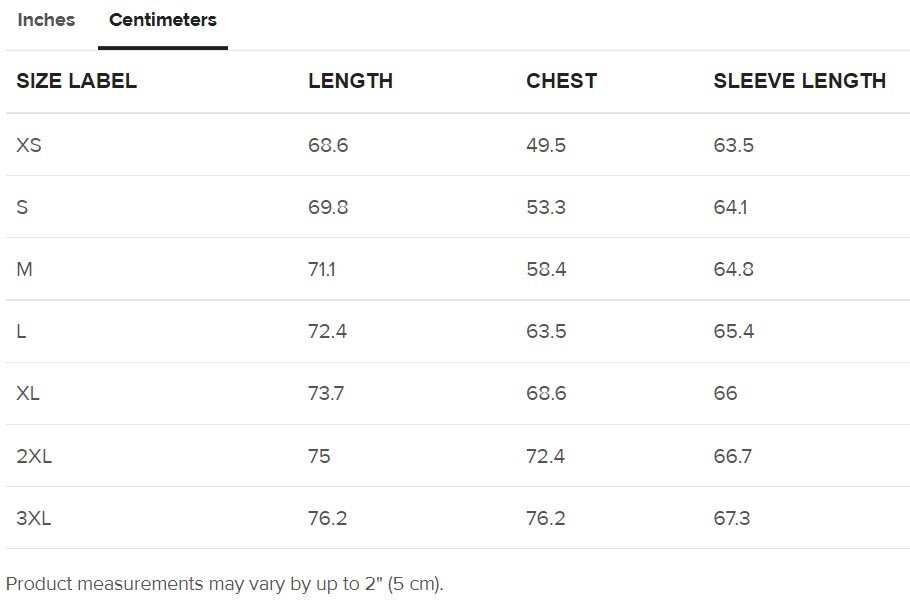Select the XL size row label
The width and height of the screenshot is (910, 615).
[28, 393]
